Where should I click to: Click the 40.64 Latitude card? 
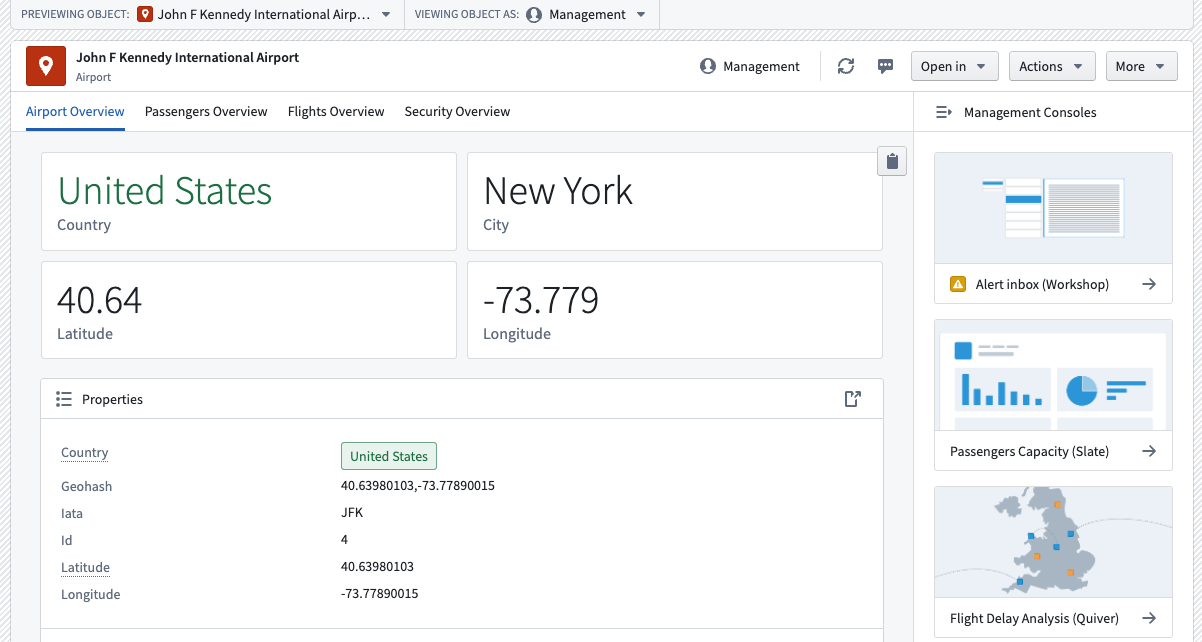249,310
